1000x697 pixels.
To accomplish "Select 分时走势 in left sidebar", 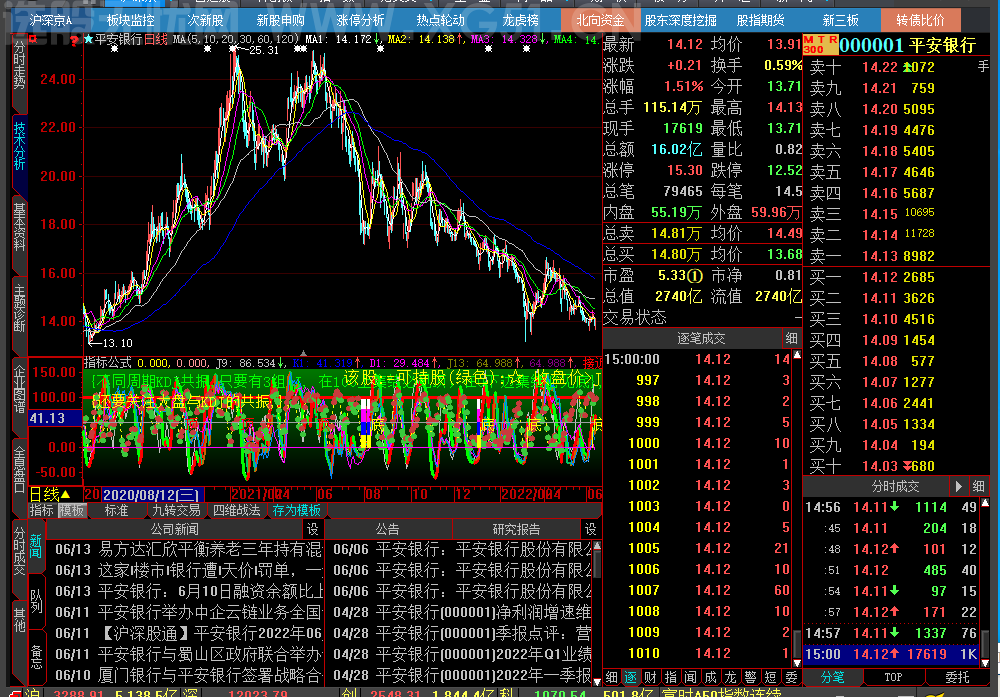I will coord(20,66).
